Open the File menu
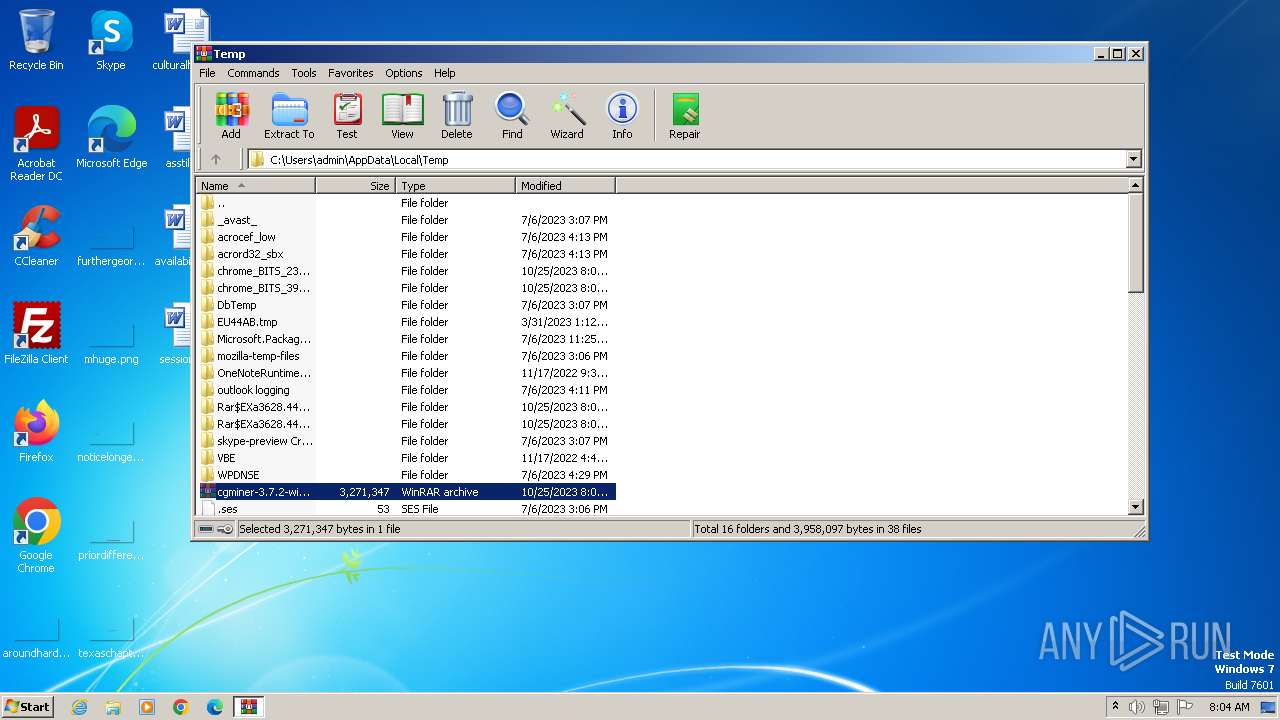The image size is (1280, 720). [x=207, y=73]
